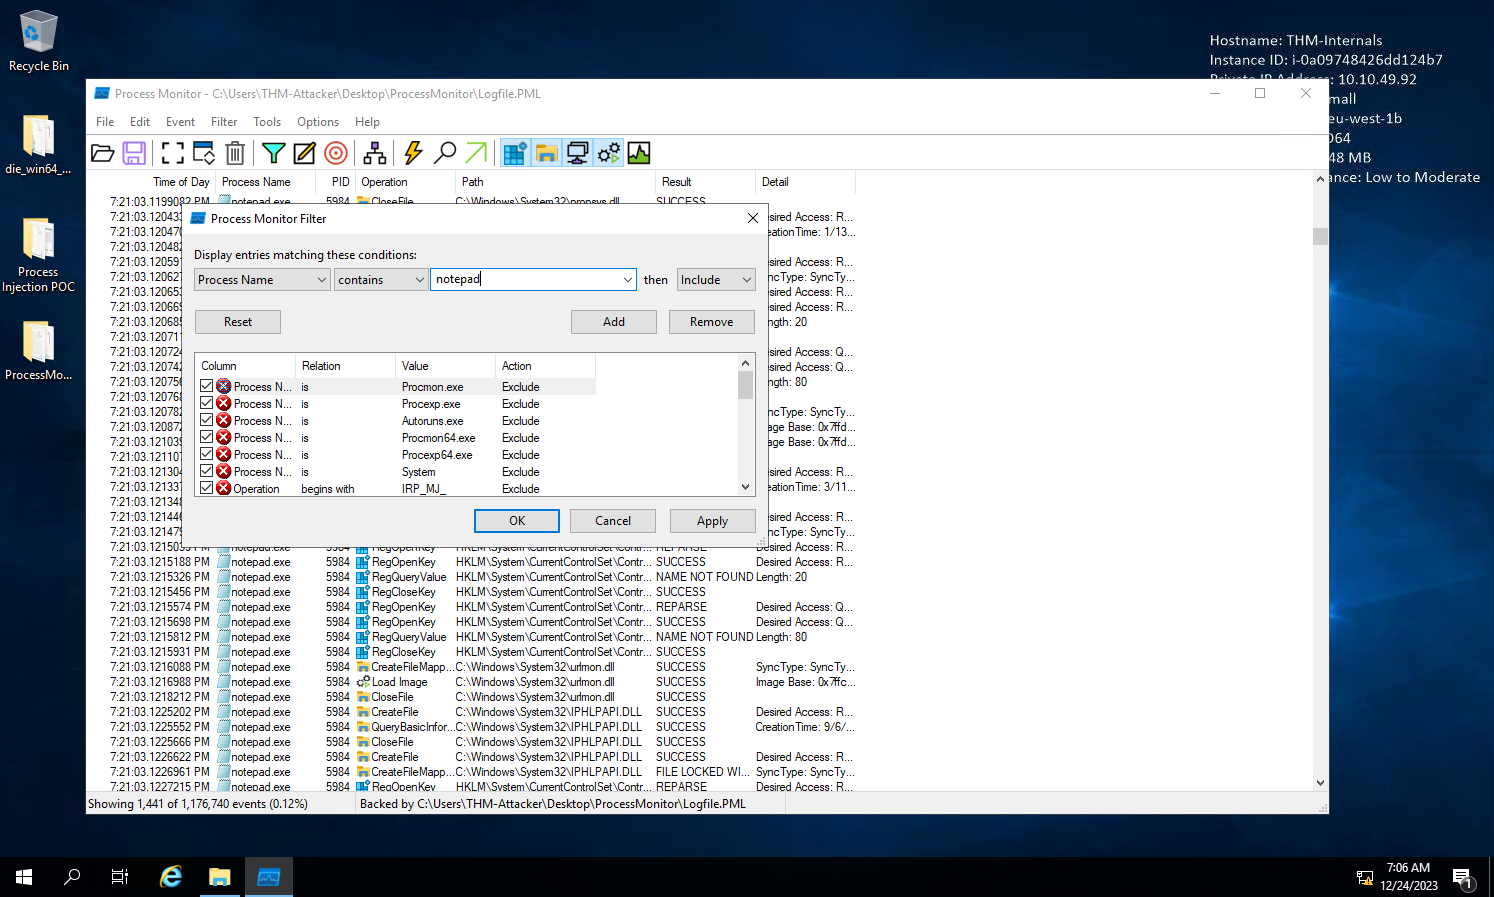Image resolution: width=1494 pixels, height=897 pixels.
Task: Uncheck the System filter checkbox
Action: 207,471
